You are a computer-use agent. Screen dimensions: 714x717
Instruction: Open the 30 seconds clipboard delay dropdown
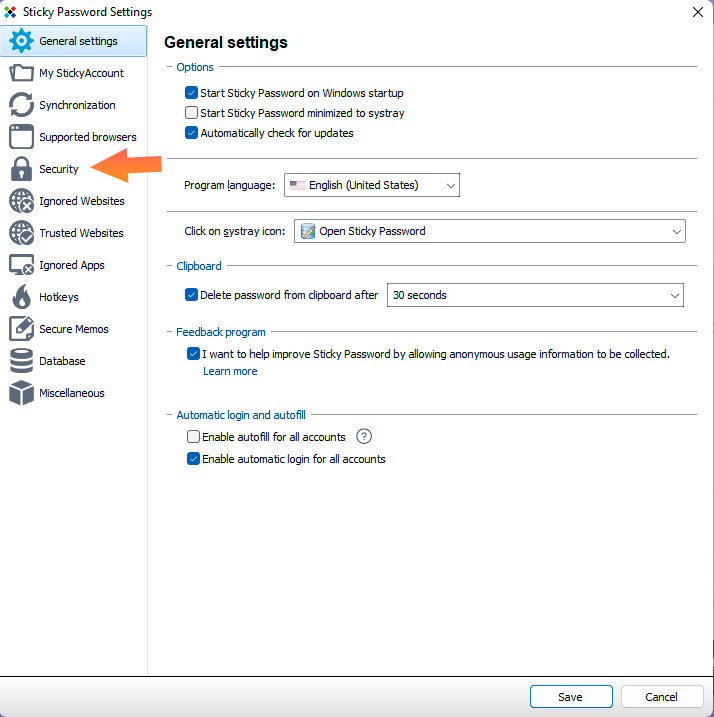[535, 295]
